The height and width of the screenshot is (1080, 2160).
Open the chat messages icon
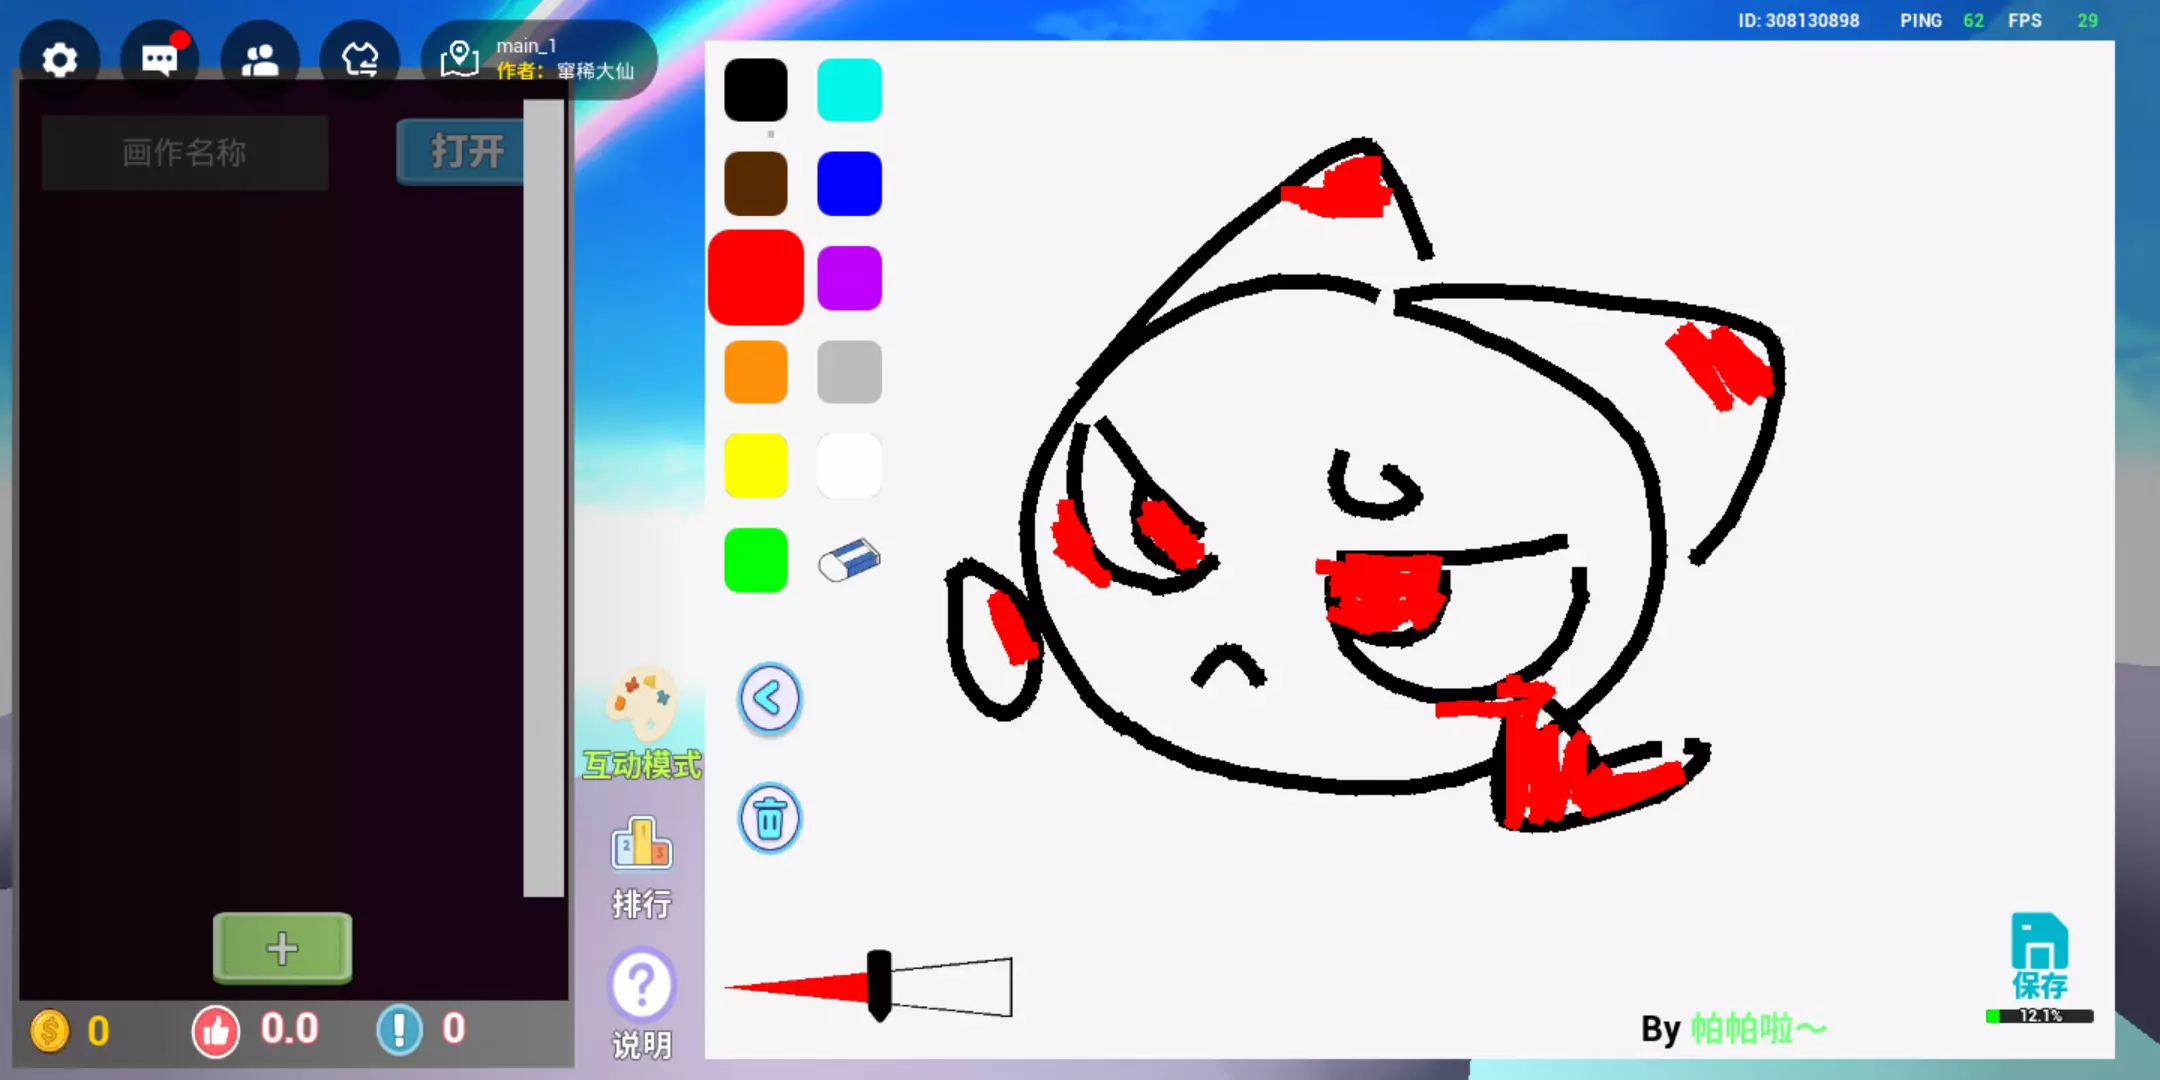click(160, 60)
